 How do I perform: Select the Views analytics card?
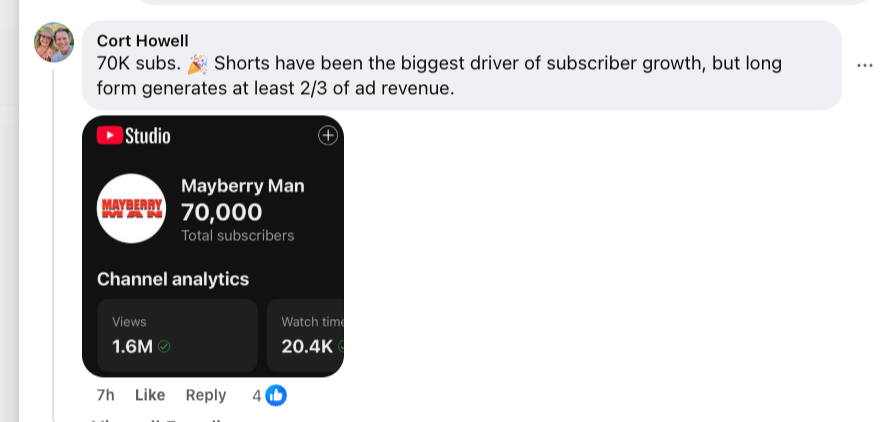pos(177,335)
